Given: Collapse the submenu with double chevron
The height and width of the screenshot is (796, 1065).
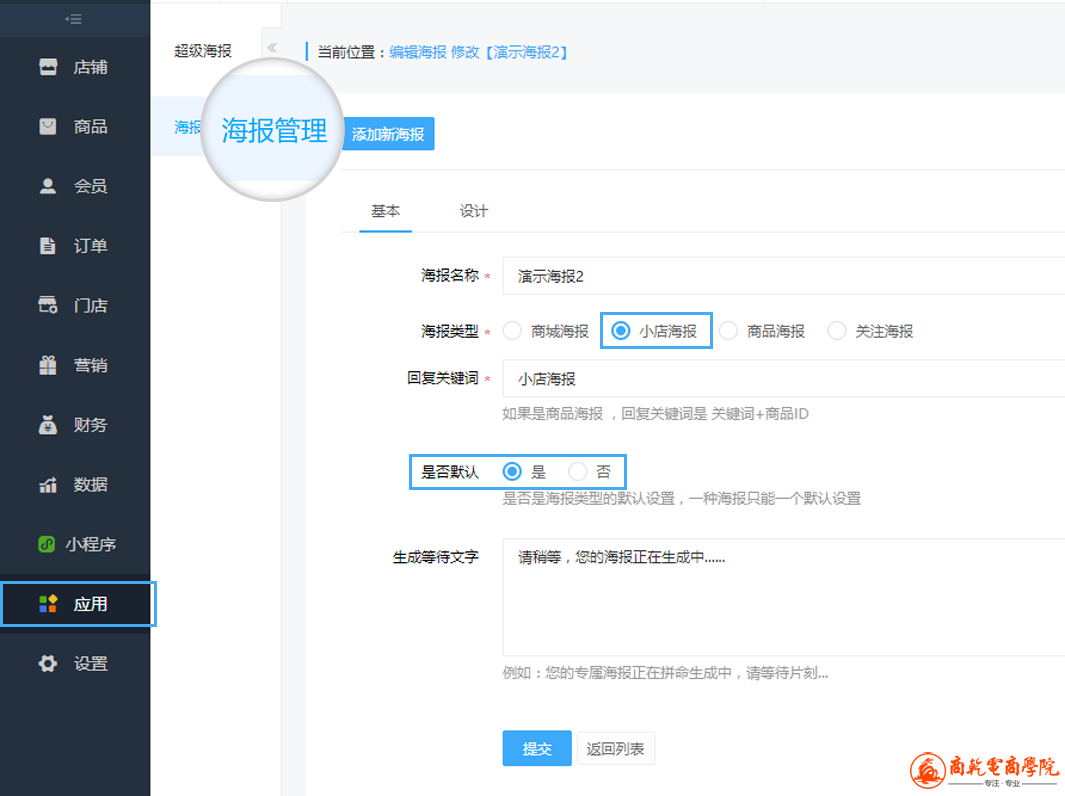Looking at the screenshot, I should [x=272, y=48].
